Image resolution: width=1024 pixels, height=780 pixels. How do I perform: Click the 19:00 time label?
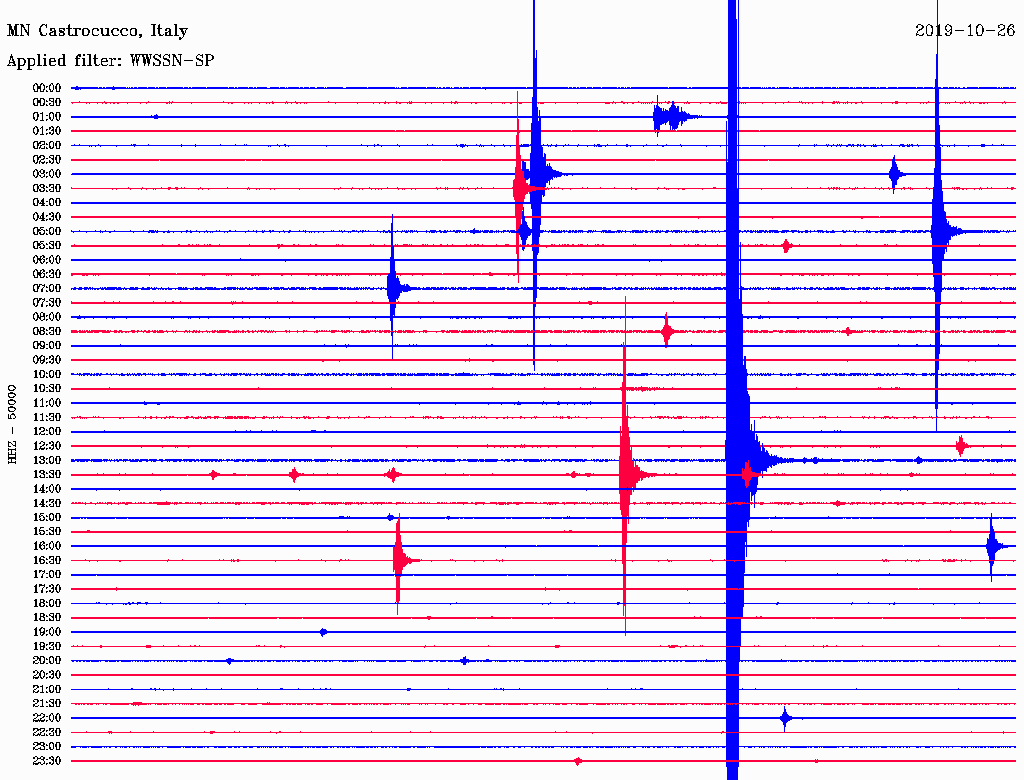tap(47, 632)
